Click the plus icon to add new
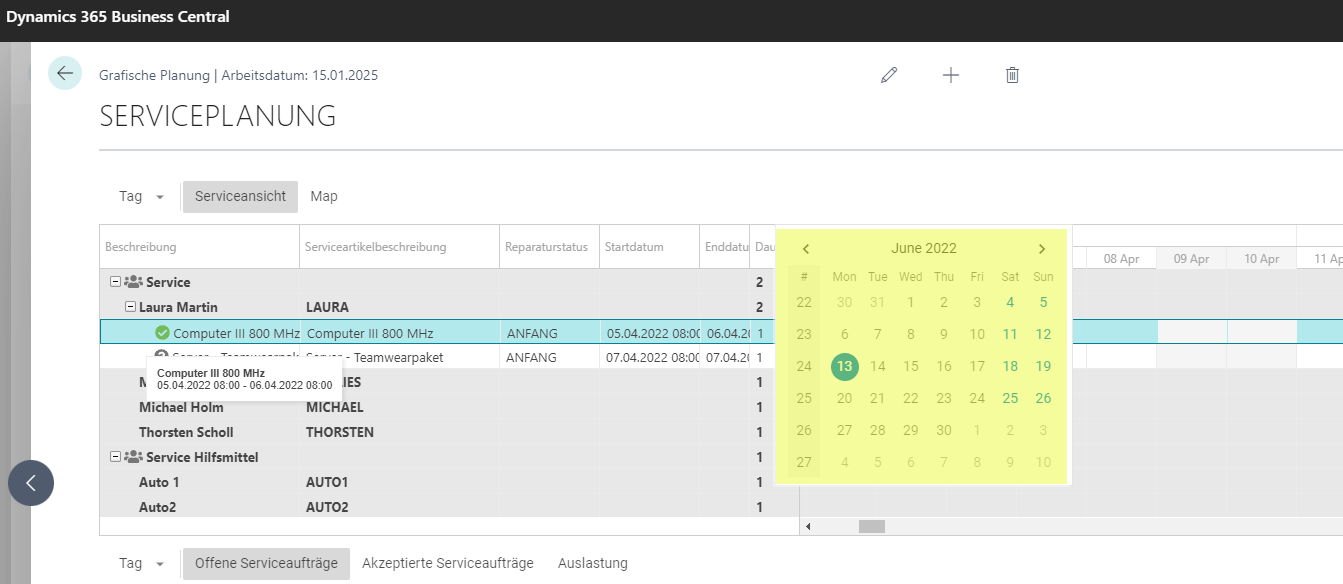The image size is (1343, 584). point(951,75)
